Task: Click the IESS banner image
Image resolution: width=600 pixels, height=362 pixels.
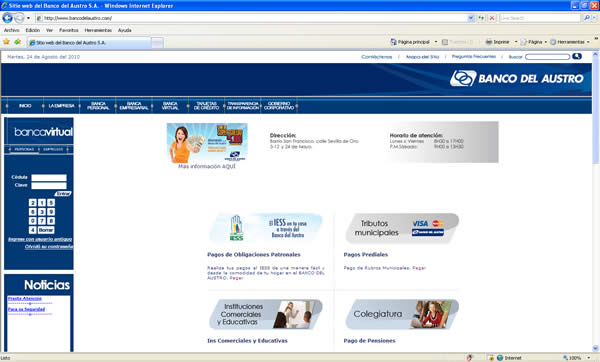Action: [266, 228]
